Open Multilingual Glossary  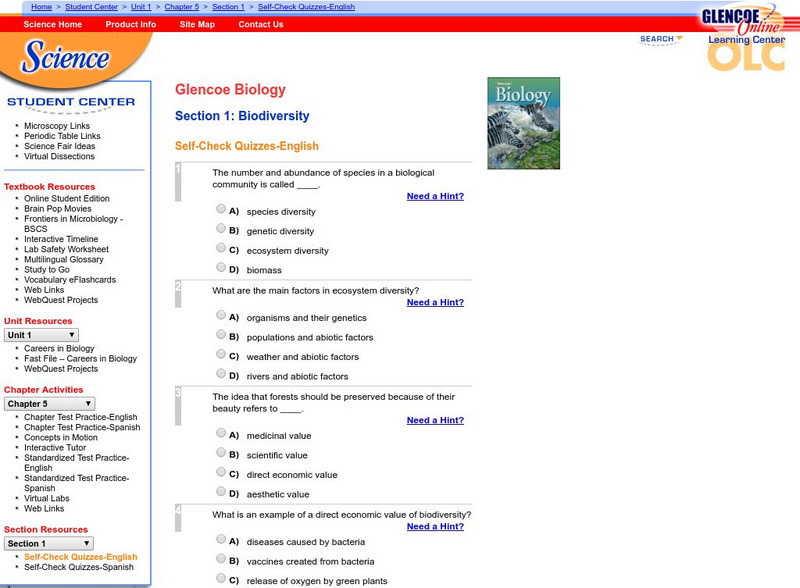(64, 259)
